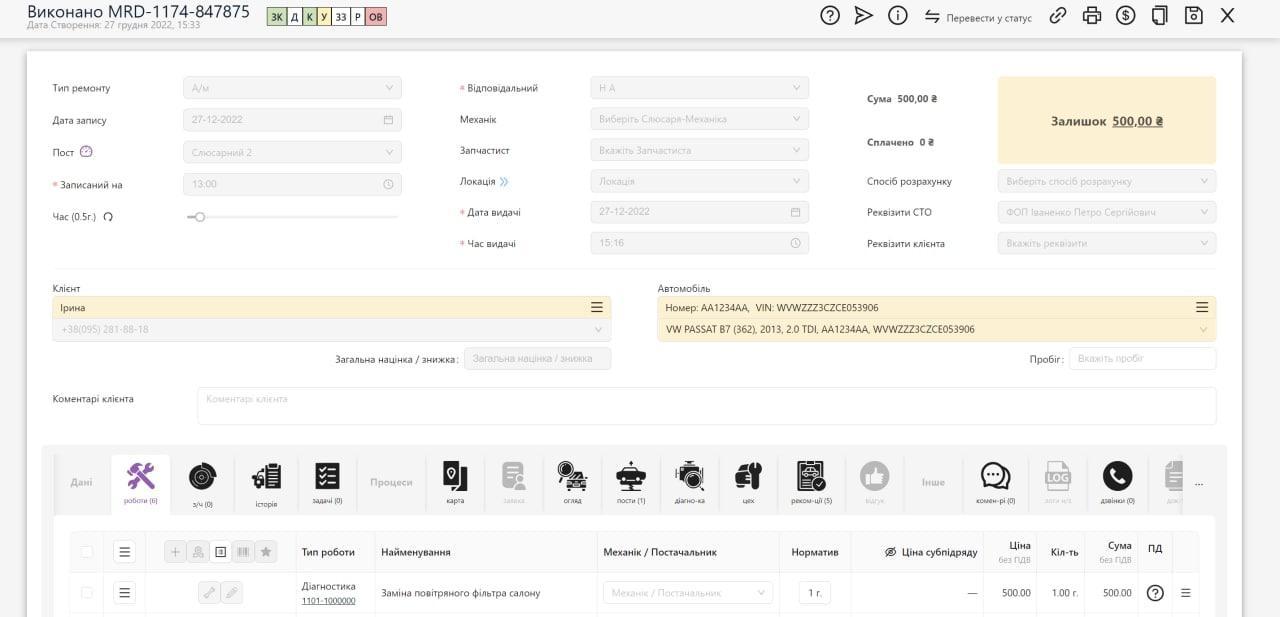Click the dollar payment icon

(x=1126, y=16)
